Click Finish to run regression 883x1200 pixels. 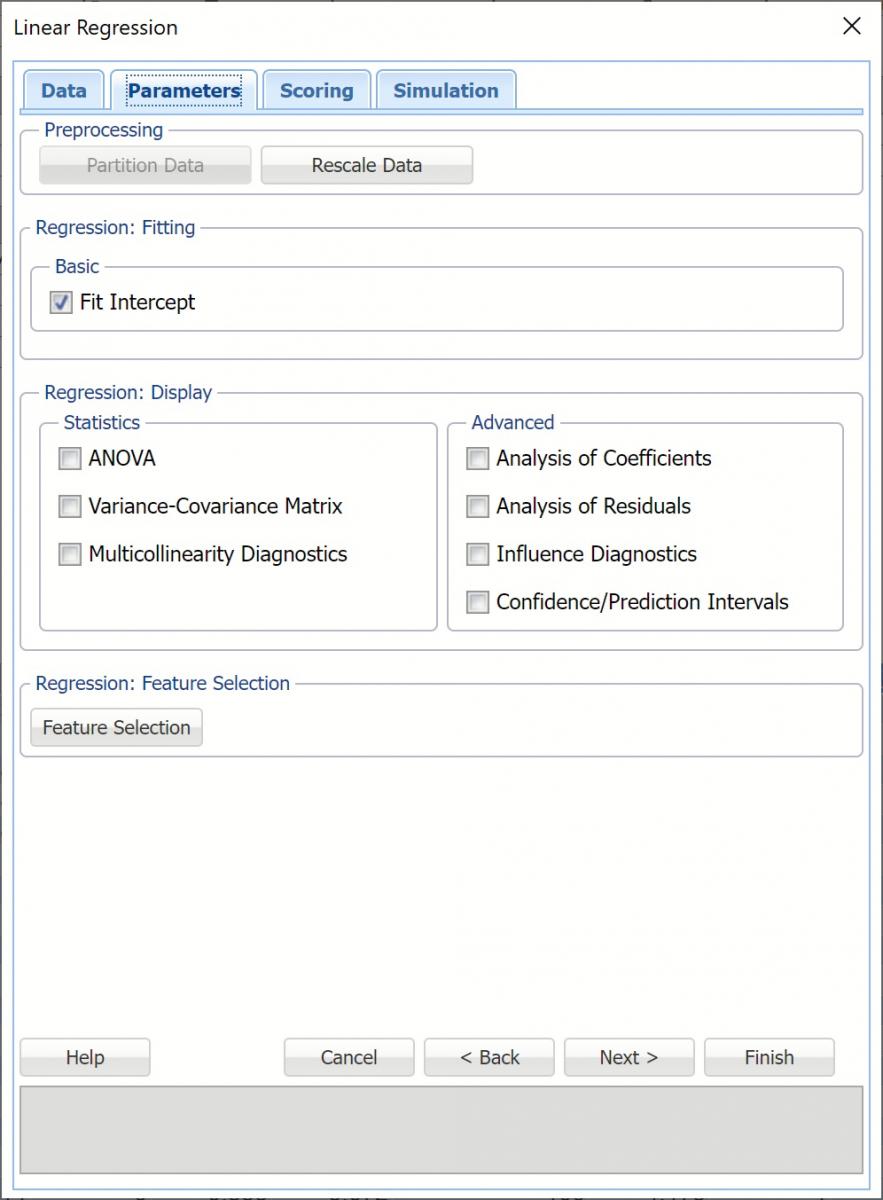[x=769, y=1058]
